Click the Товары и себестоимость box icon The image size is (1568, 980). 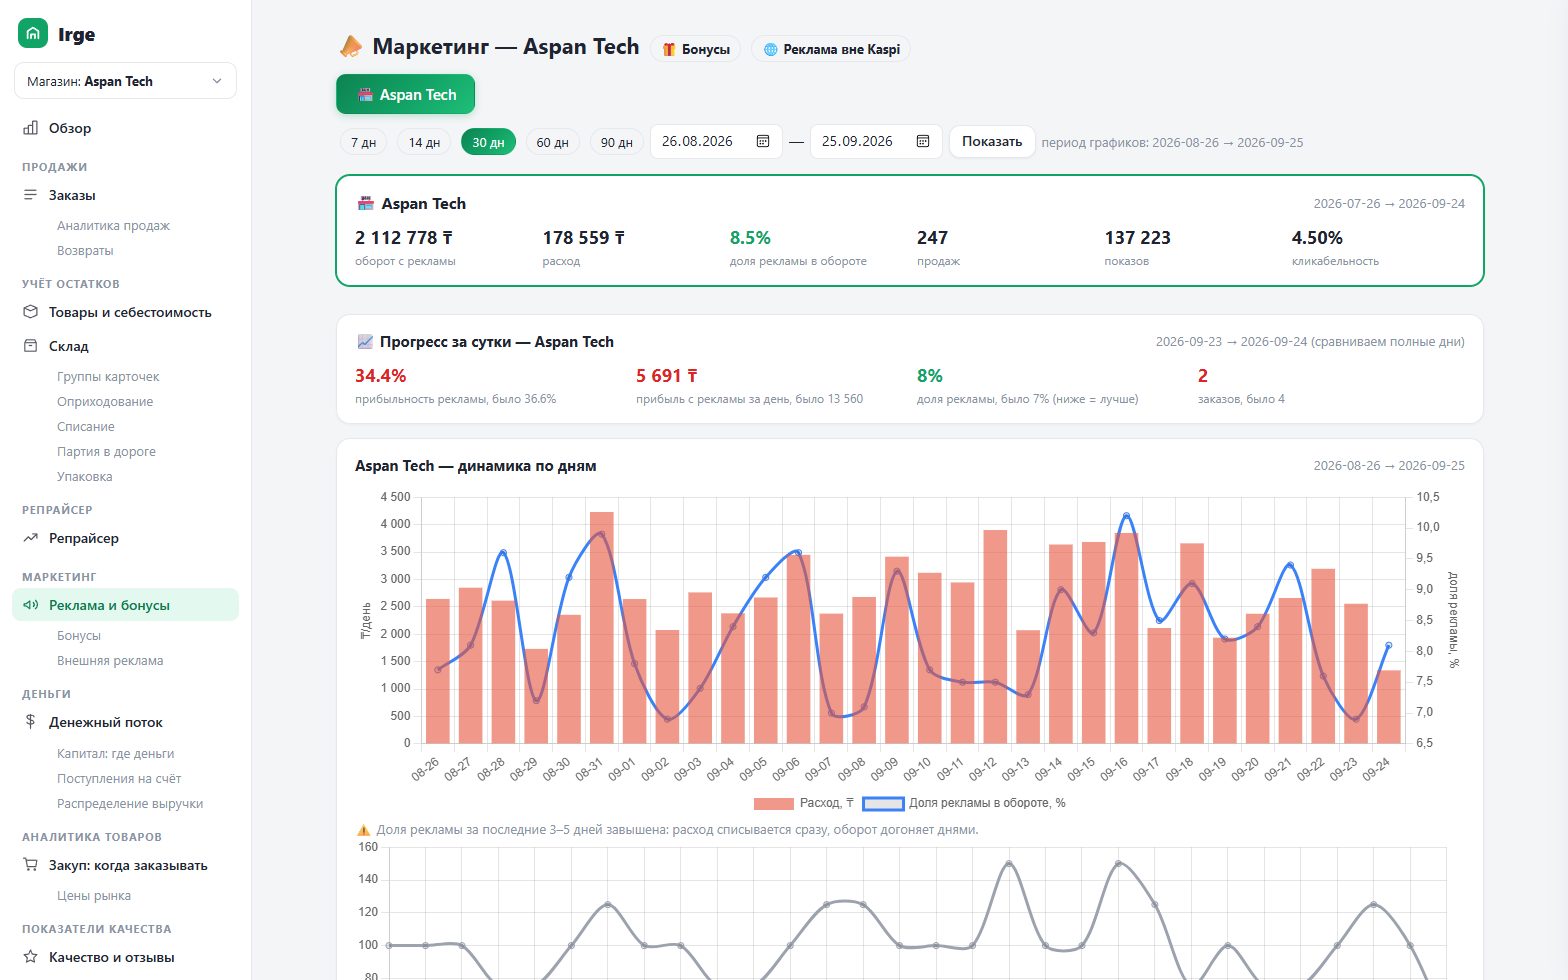(31, 312)
